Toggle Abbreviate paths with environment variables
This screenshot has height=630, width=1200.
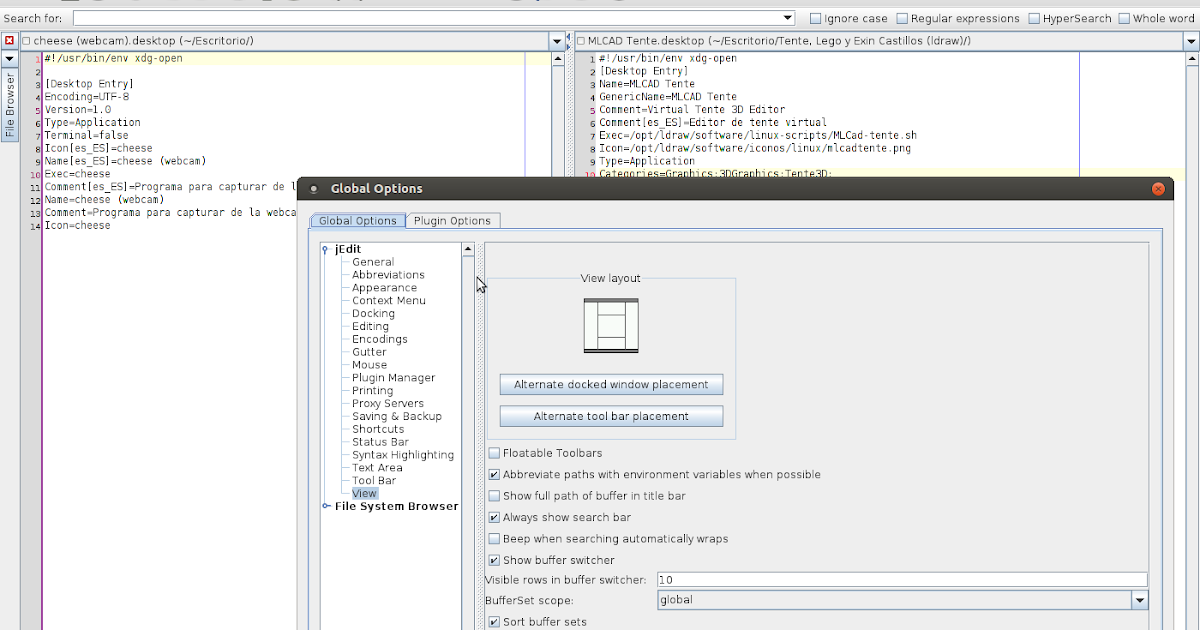654,475
